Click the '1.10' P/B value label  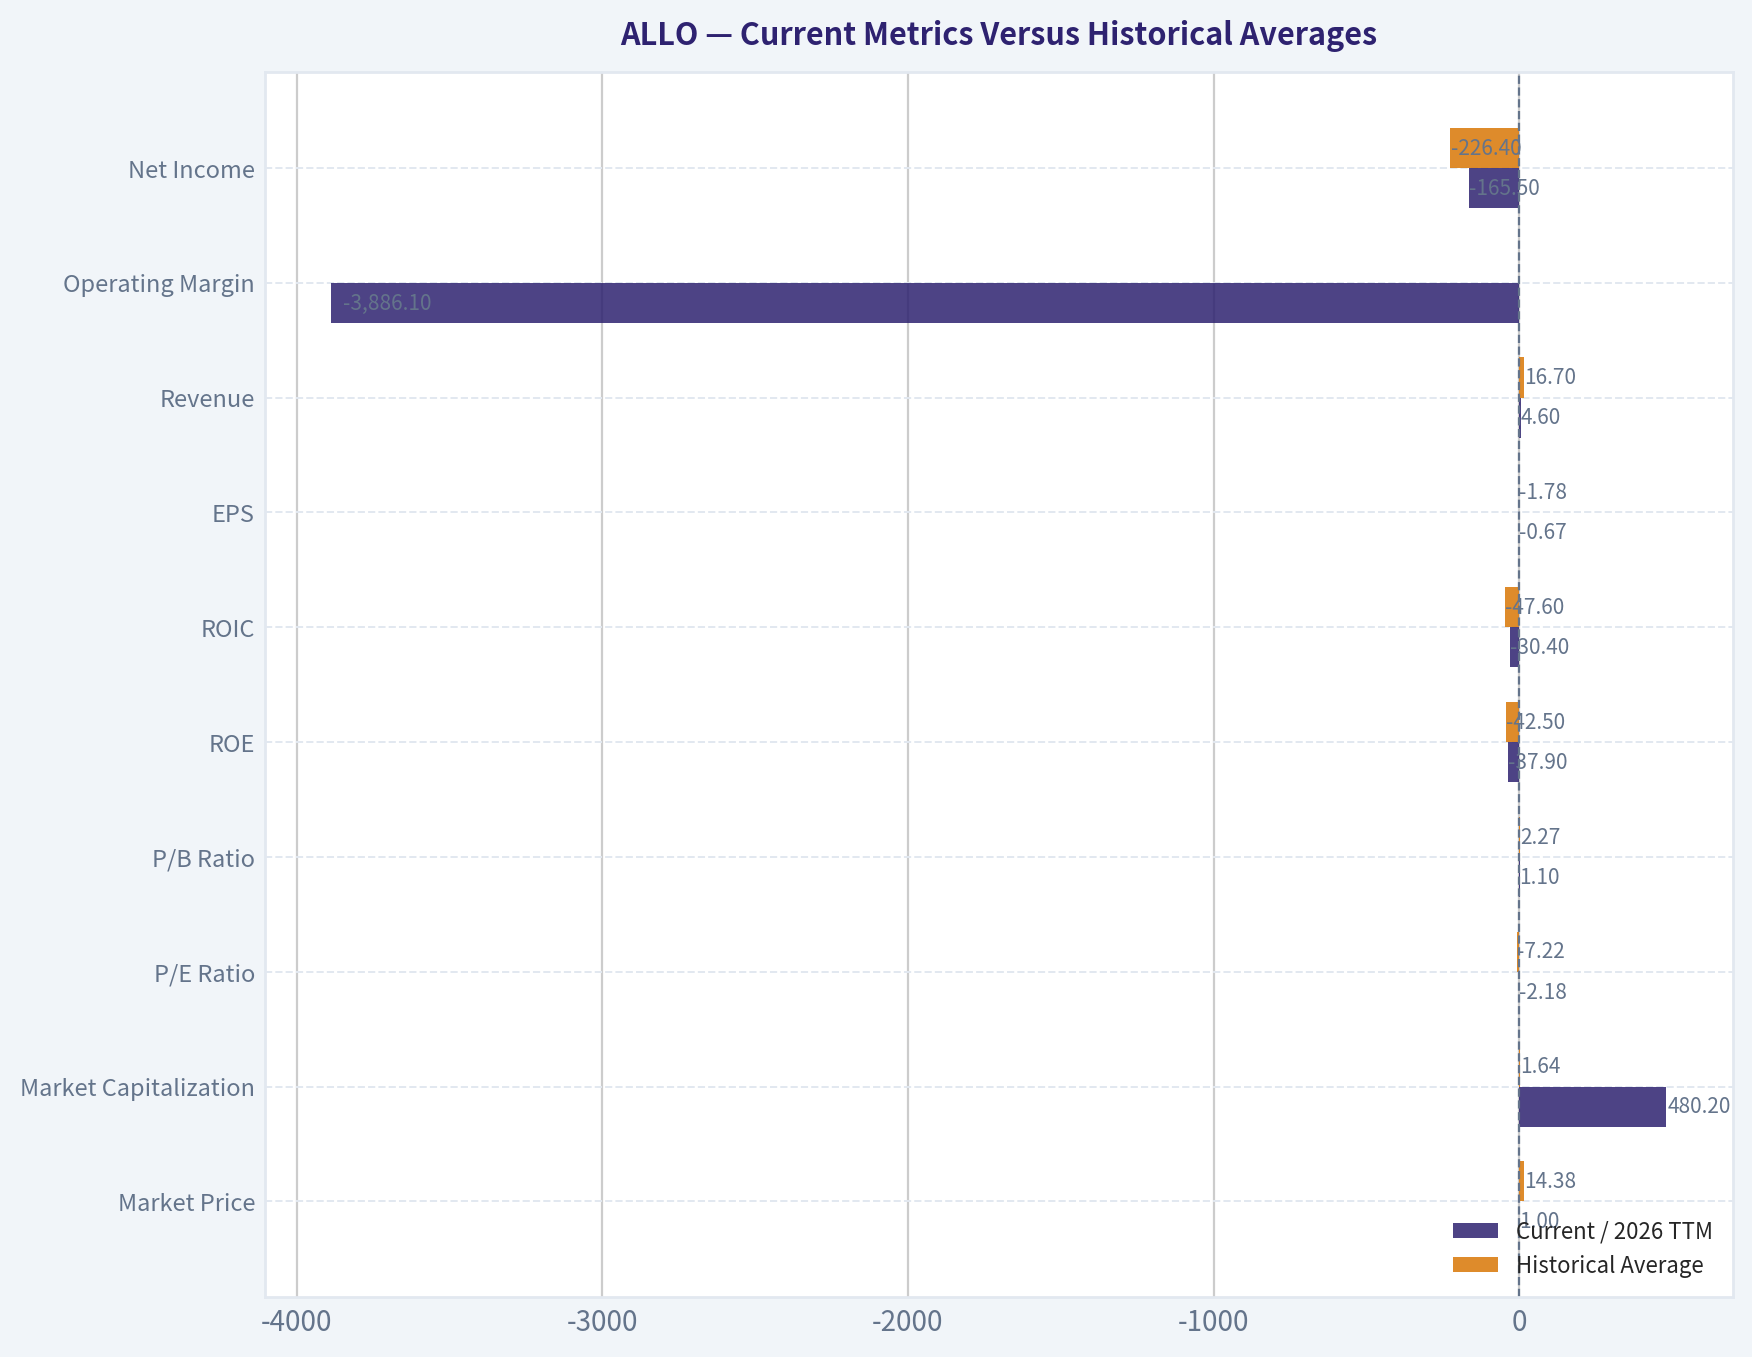tap(1540, 877)
